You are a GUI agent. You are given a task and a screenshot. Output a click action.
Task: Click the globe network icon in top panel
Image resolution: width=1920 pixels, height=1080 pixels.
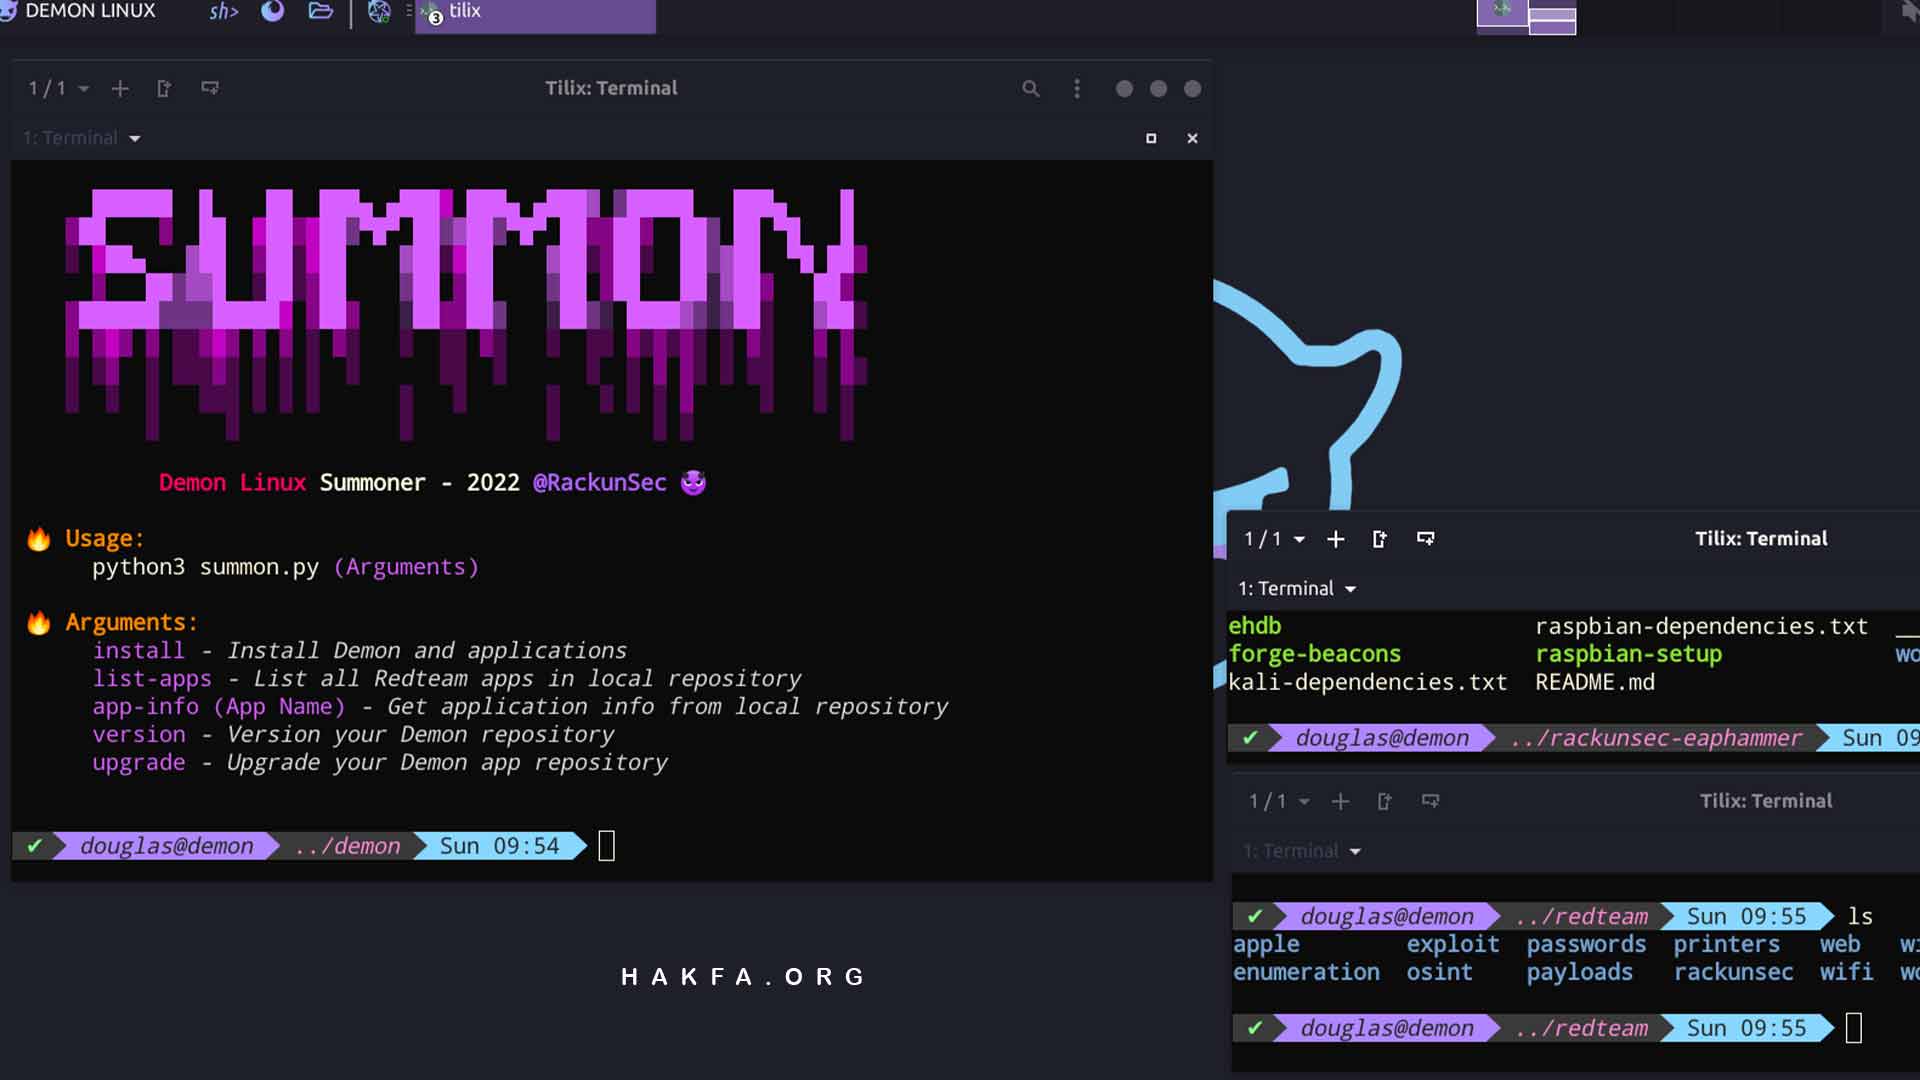(379, 12)
